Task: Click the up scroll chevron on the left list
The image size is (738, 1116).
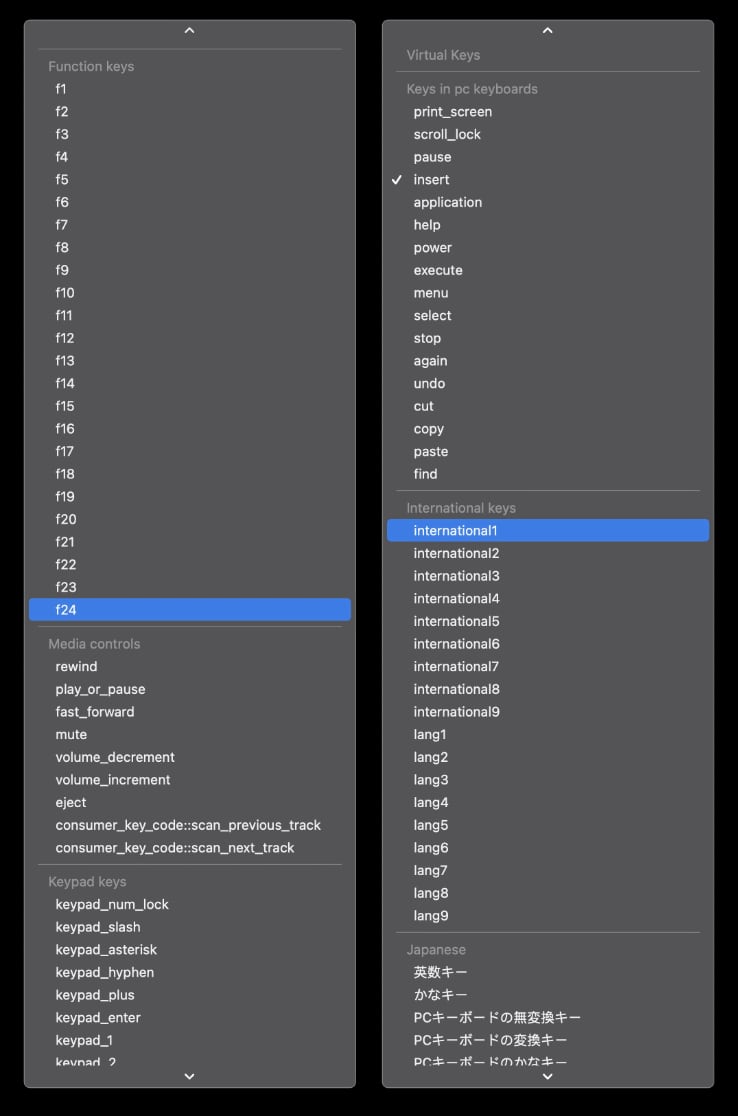Action: [189, 30]
